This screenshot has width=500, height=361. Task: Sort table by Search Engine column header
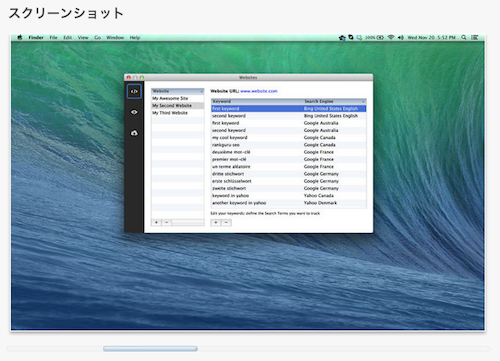[334, 101]
